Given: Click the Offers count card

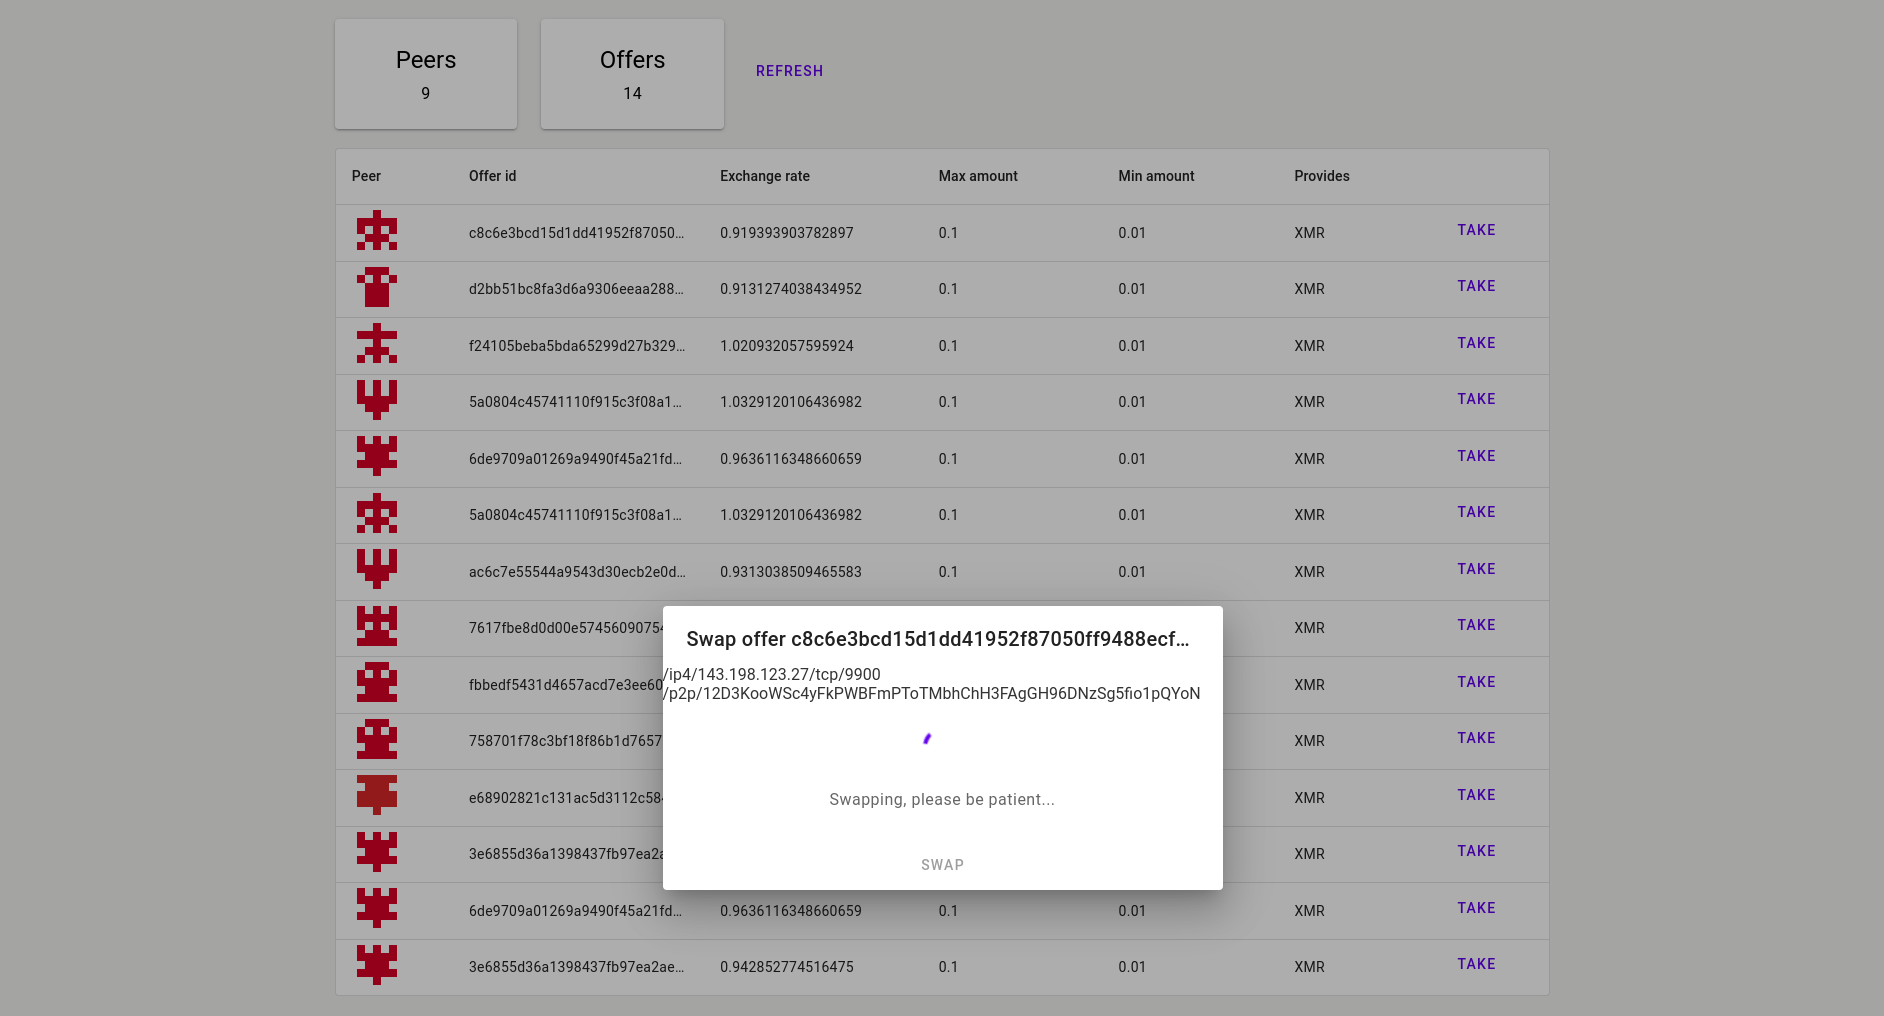Looking at the screenshot, I should click(632, 74).
